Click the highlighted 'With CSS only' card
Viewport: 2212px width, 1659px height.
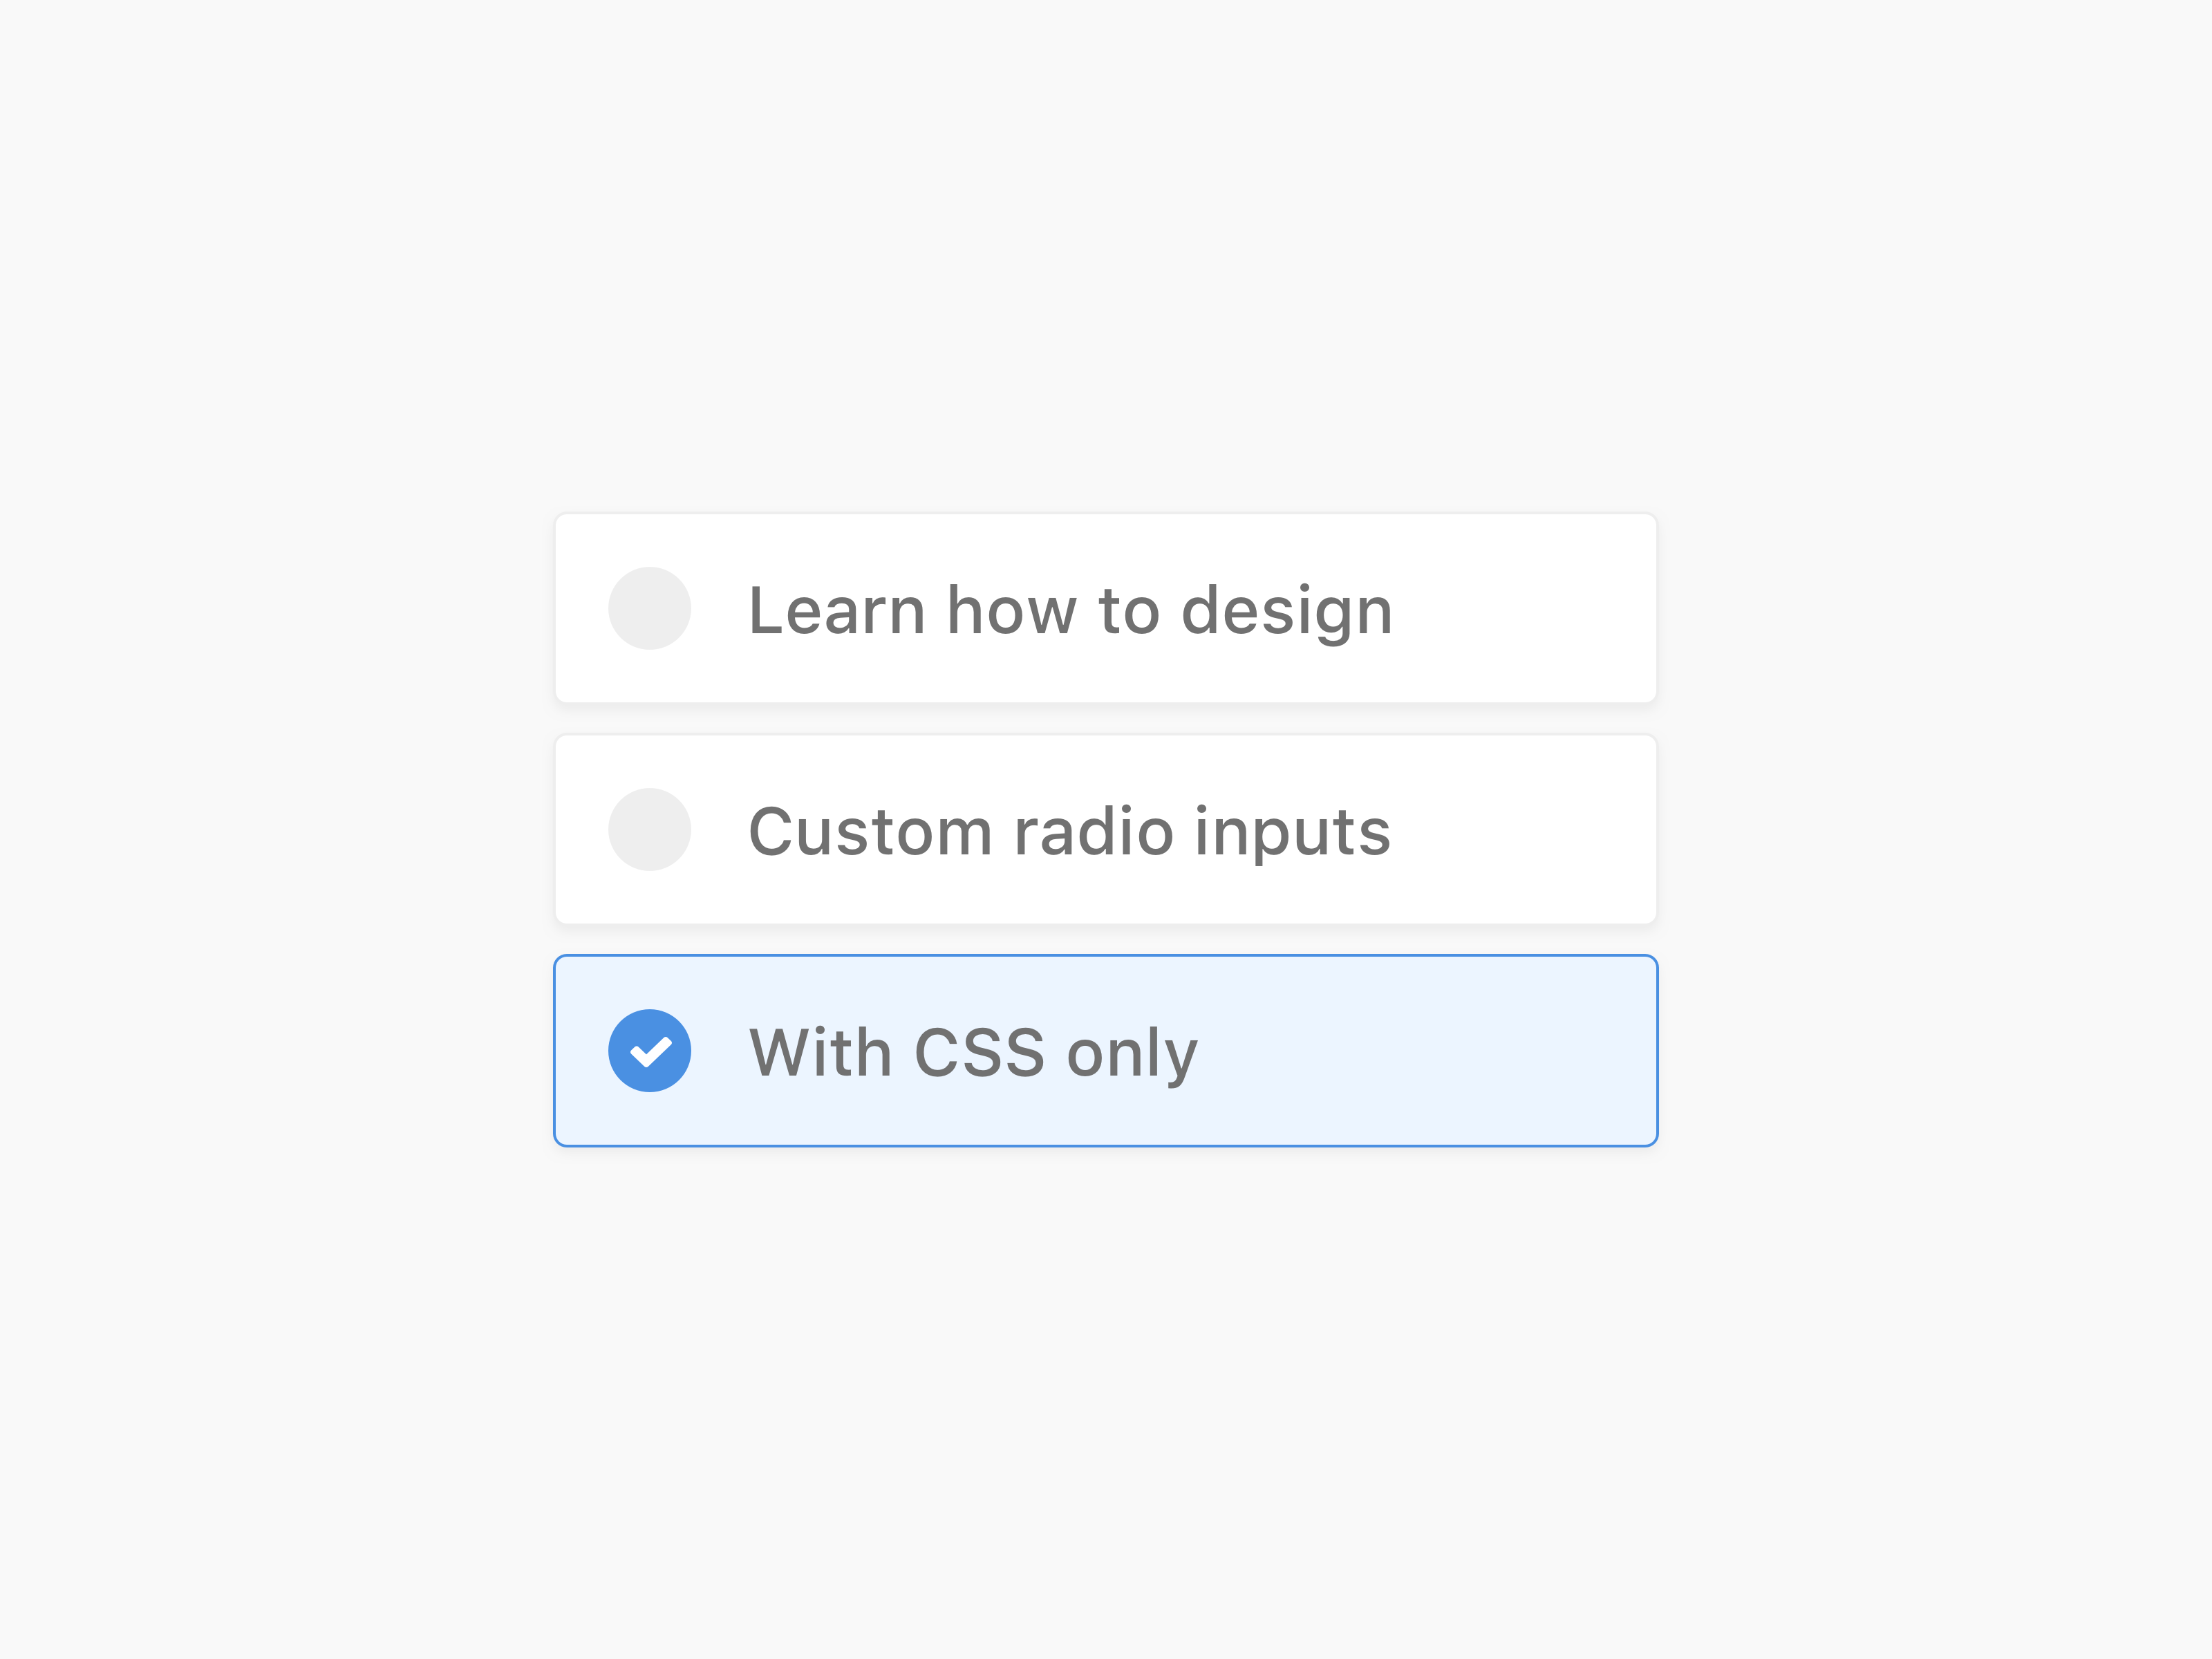click(1105, 1050)
